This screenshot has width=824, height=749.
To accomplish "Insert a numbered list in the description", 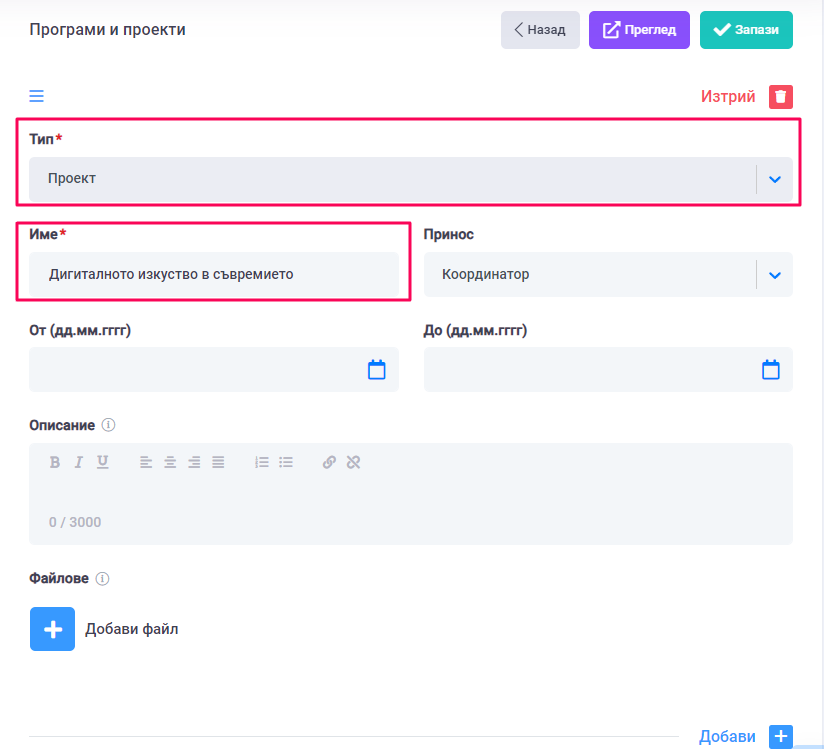I will [262, 462].
